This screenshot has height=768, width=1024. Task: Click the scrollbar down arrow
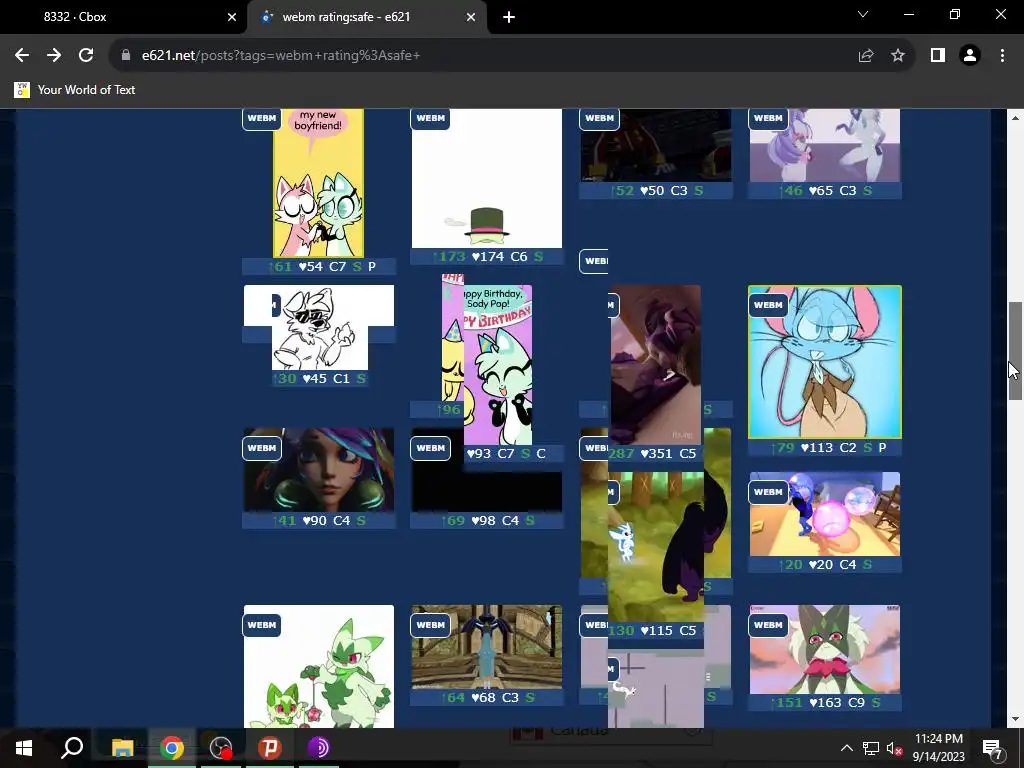tap(1015, 720)
